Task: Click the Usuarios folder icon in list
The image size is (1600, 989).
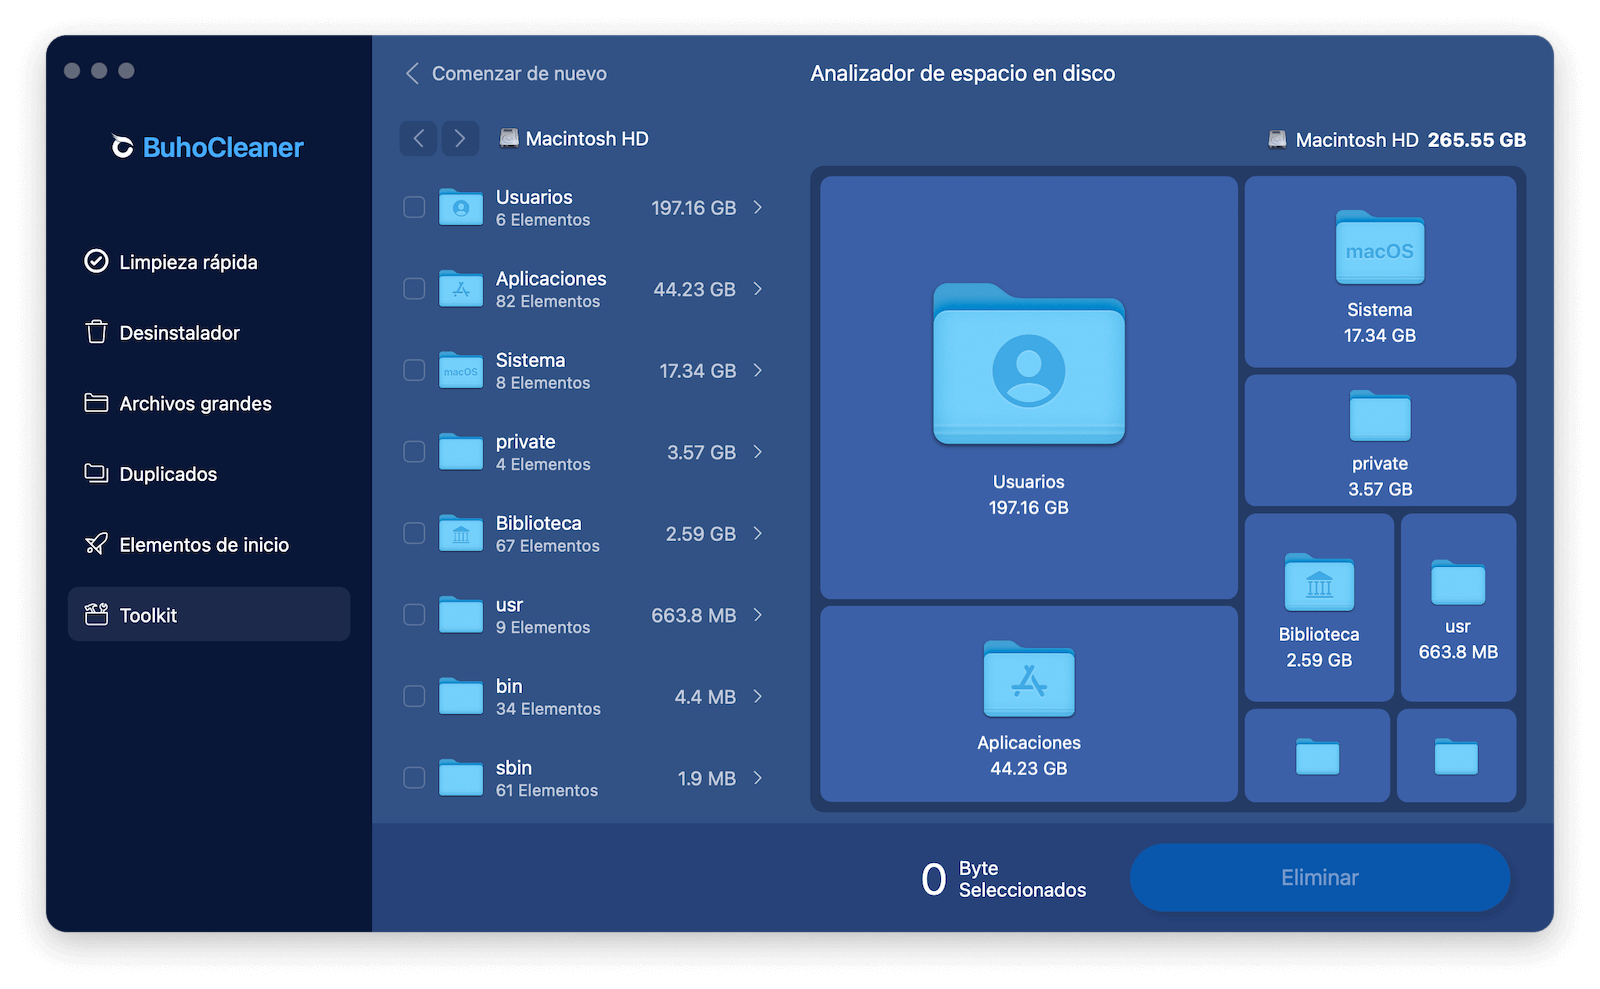Action: tap(461, 207)
